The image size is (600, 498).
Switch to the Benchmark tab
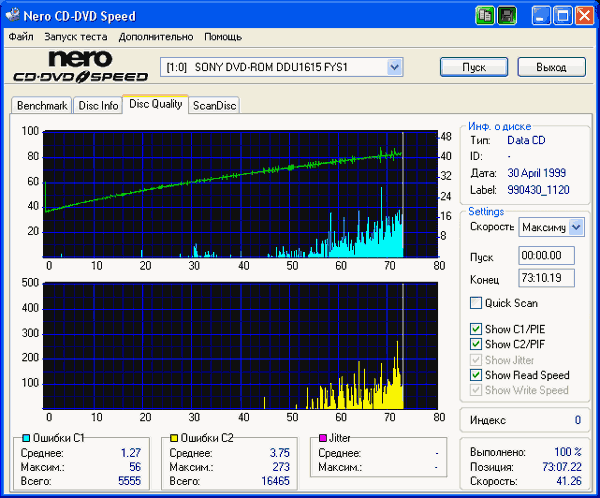[42, 105]
